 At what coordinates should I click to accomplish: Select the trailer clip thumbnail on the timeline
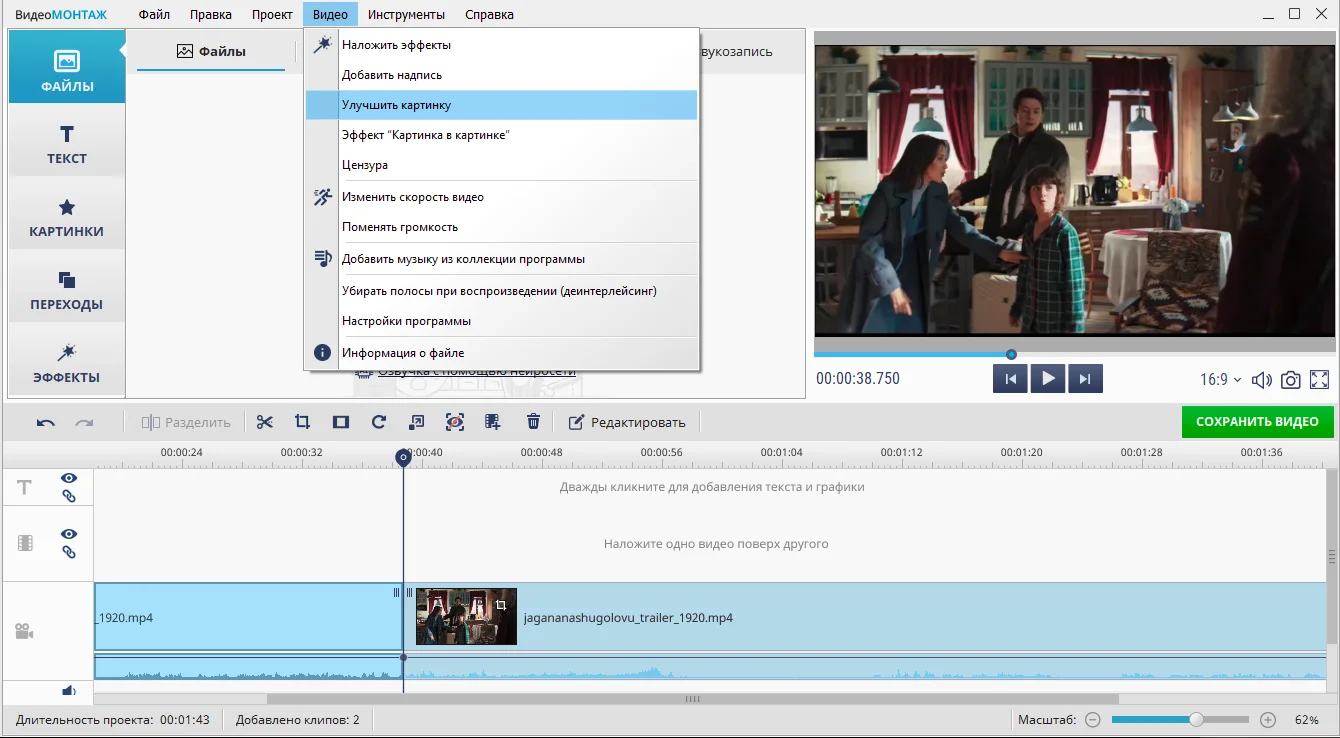466,617
